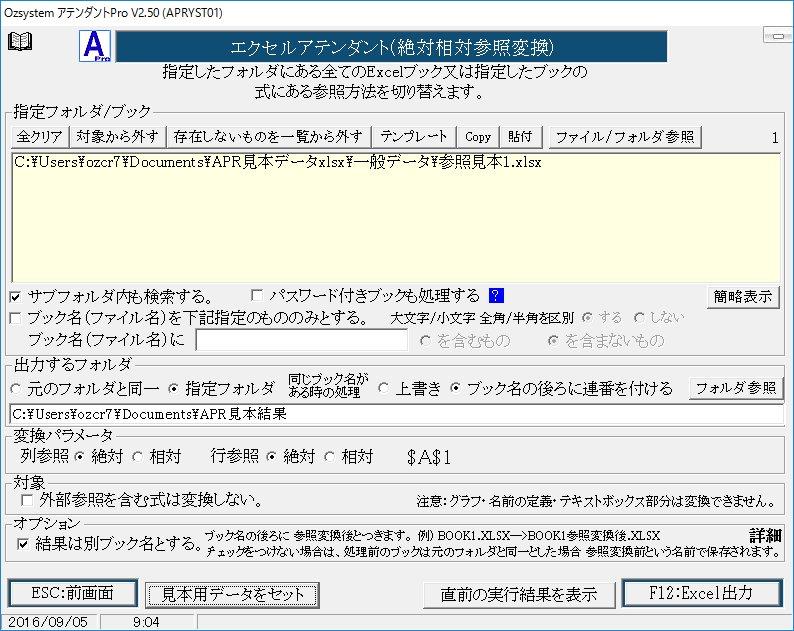Click the エクセルアテンダント(絶対相対参照変換) title banner
Viewport: 794px width, 631px height.
click(392, 47)
